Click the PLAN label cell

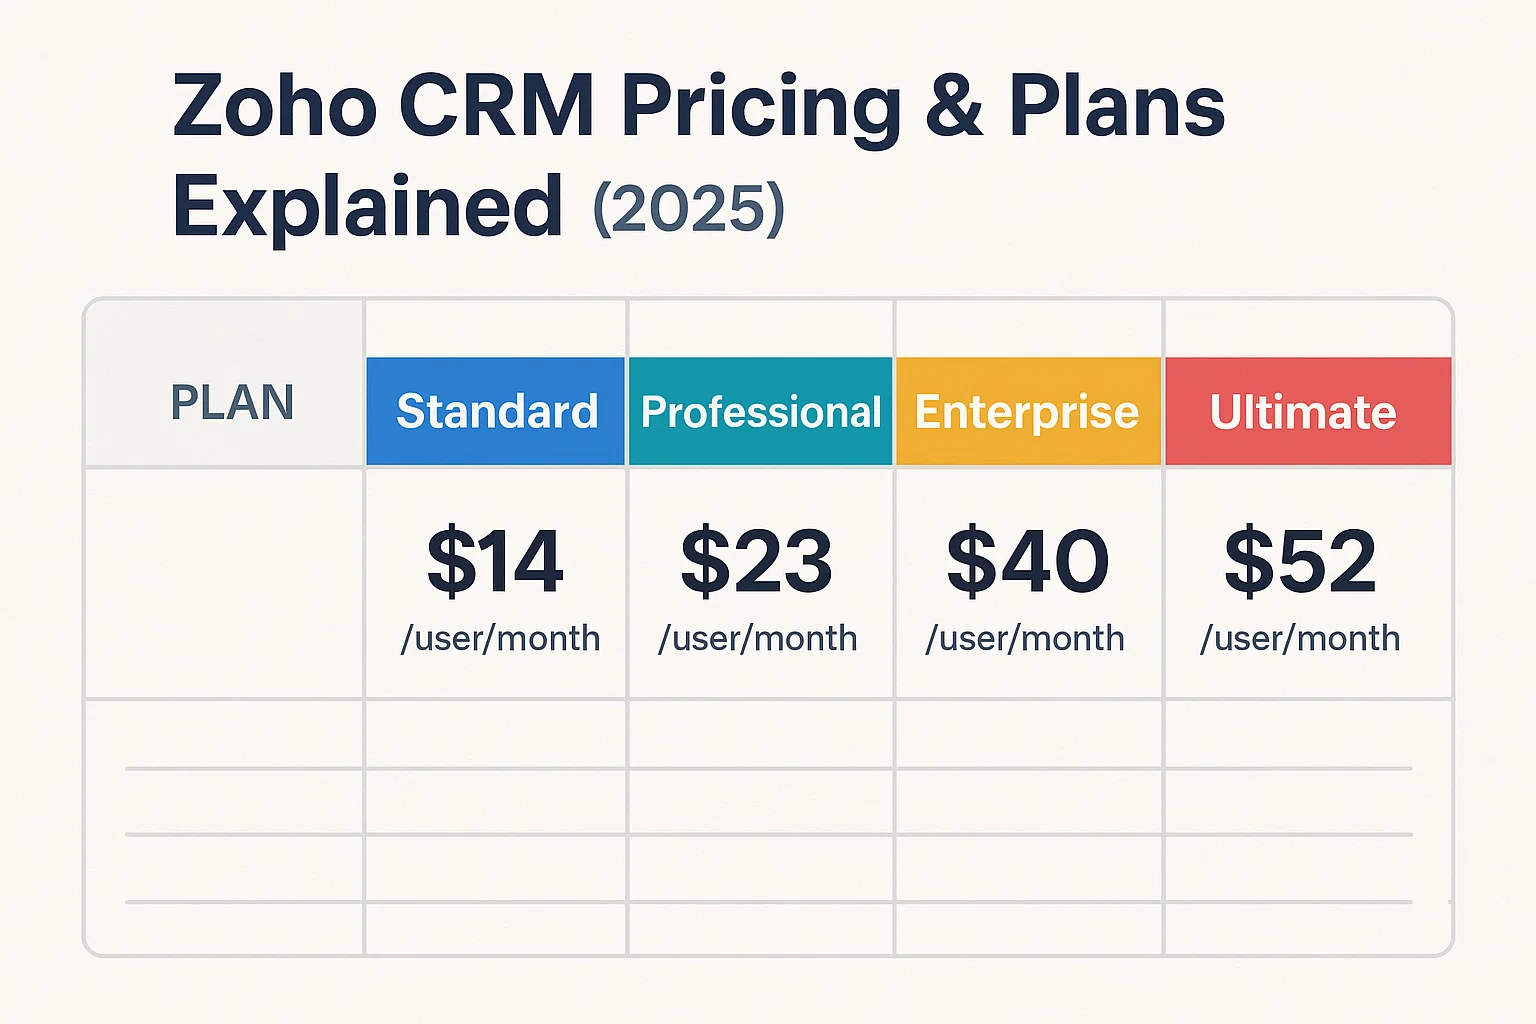click(232, 403)
